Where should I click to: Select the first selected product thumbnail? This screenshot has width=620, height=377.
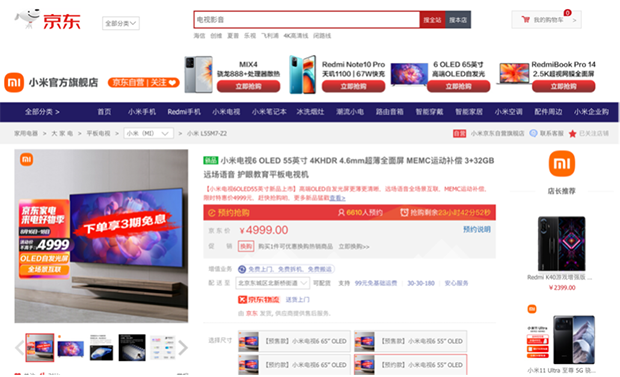click(40, 348)
